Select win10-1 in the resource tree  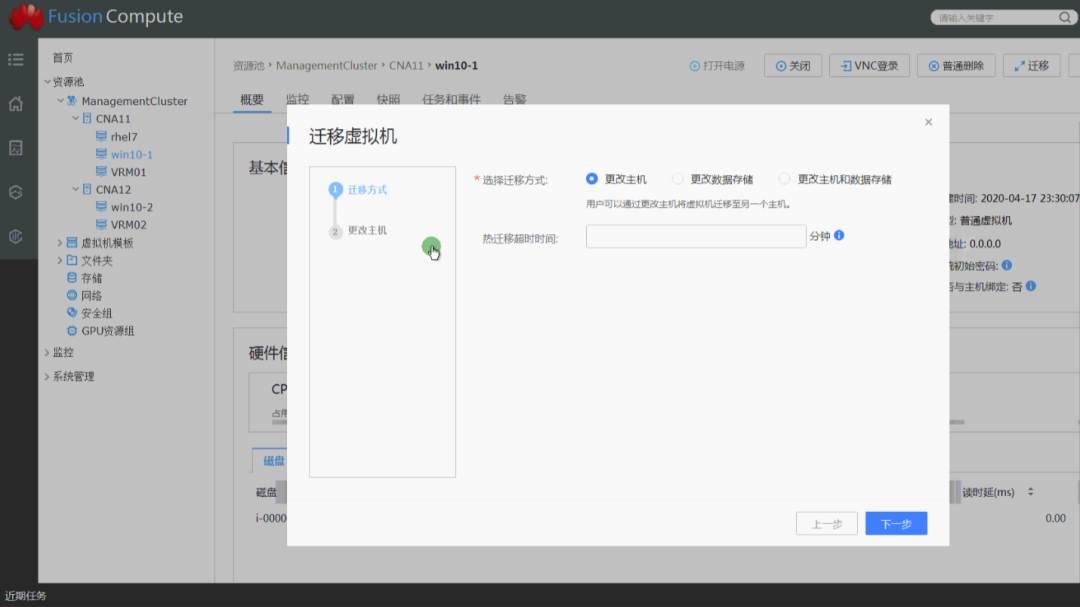tap(132, 154)
